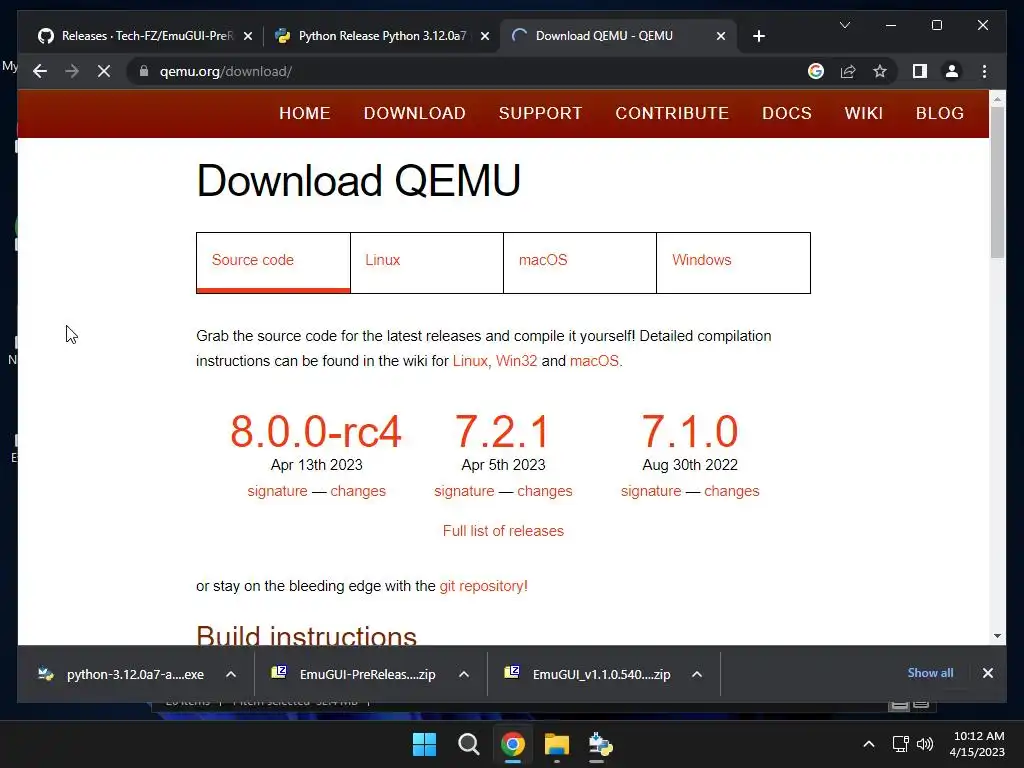This screenshot has width=1024, height=768.
Task: Close the downloads bar
Action: 987,673
